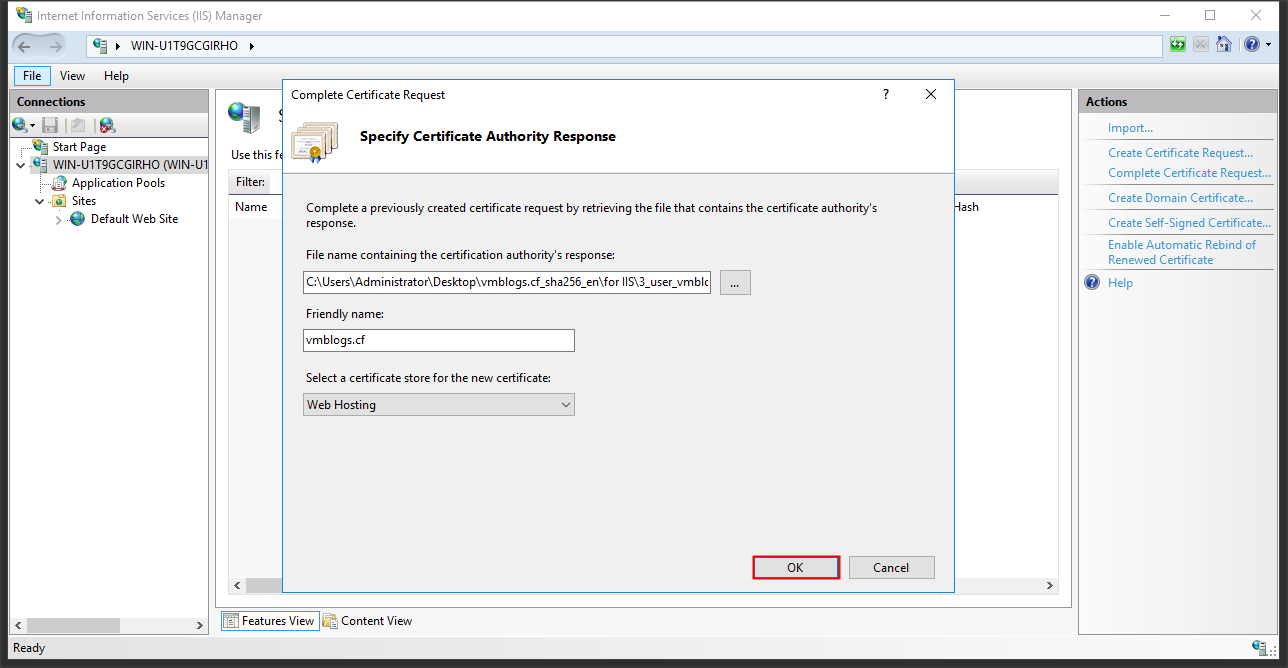Click the browse button with ellipsis
Screen dimensions: 1288x668
pos(734,283)
